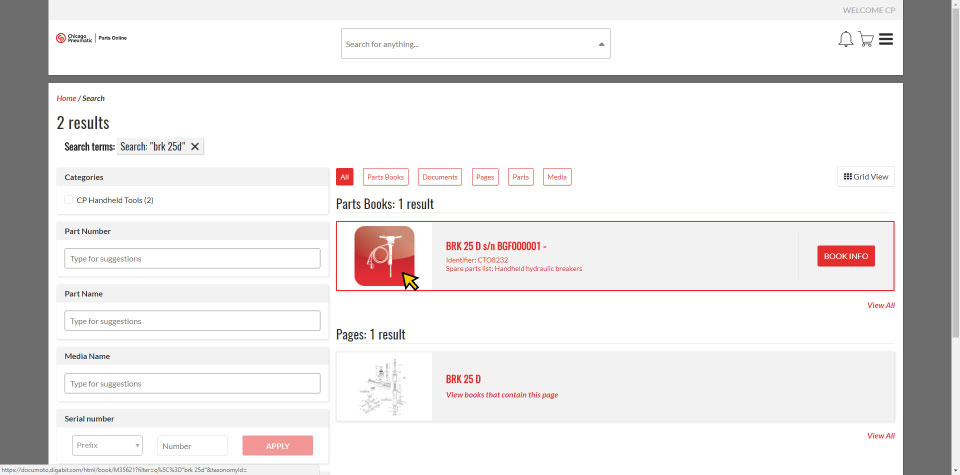
Task: Click the Part Name suggestions field
Action: pos(192,321)
